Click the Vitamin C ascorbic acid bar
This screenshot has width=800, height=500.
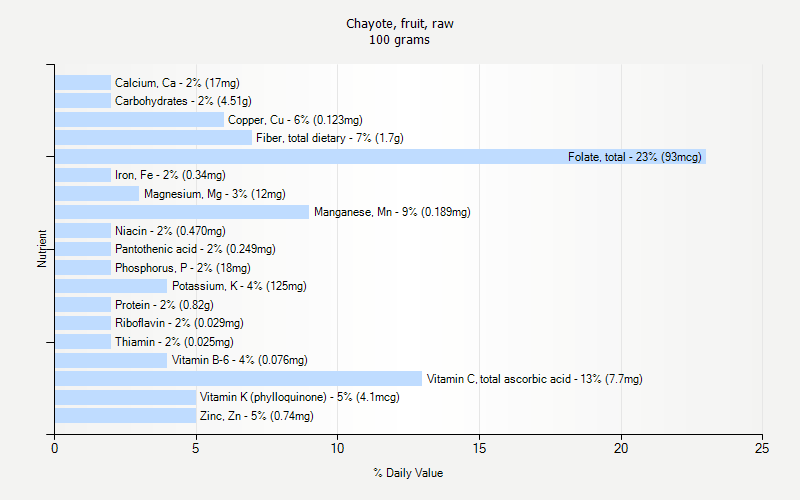[238, 379]
